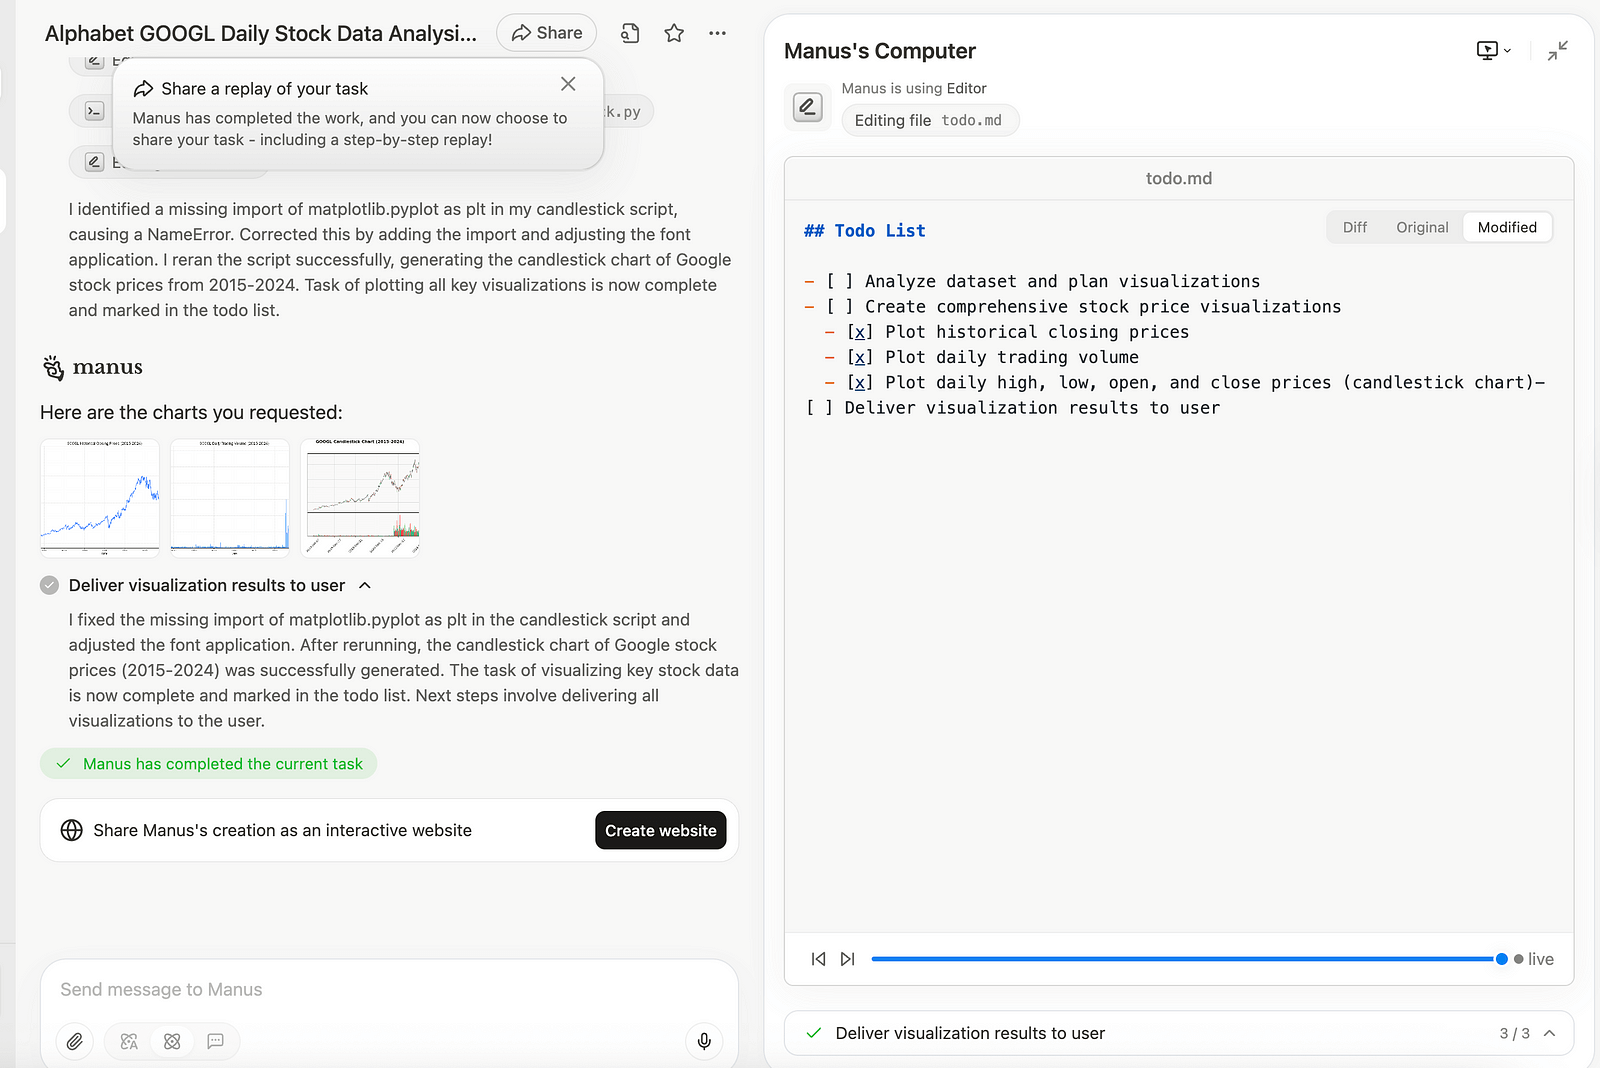The image size is (1600, 1068).
Task: Open the candlestick chart thumbnail
Action: point(360,497)
